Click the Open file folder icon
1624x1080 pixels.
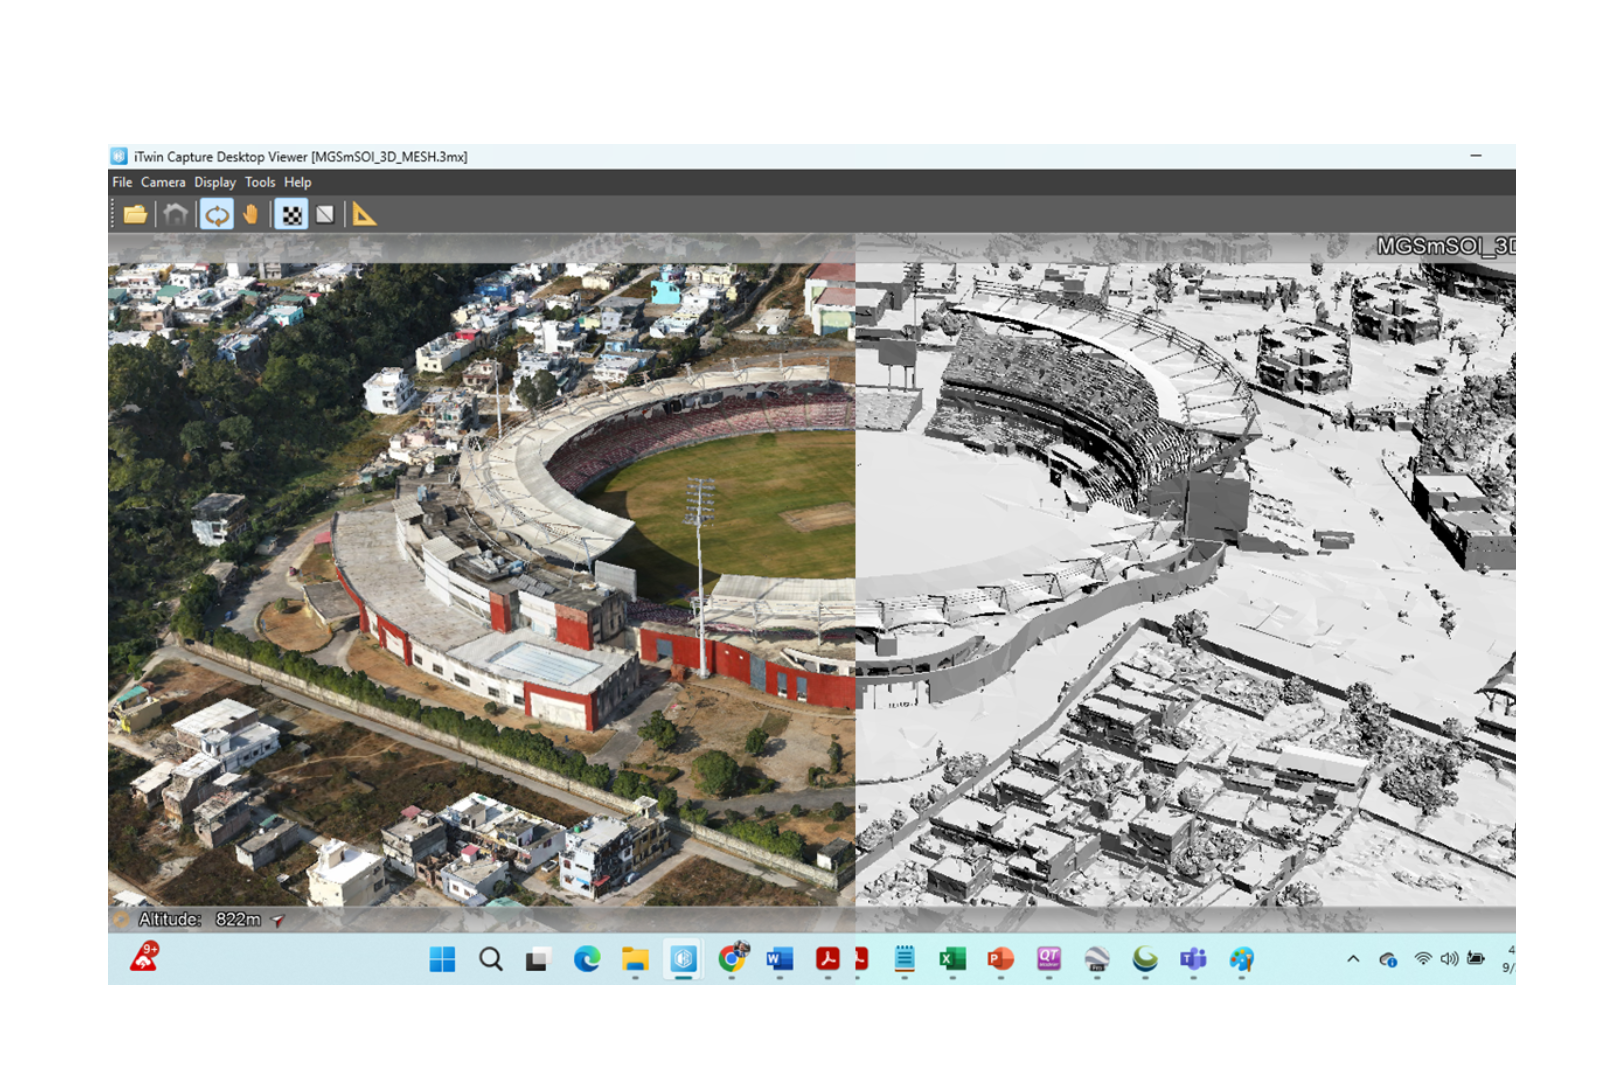pos(136,214)
